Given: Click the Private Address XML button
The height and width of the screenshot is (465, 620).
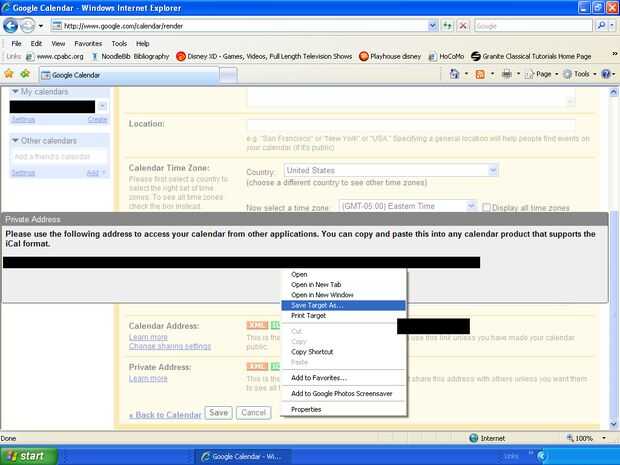Looking at the screenshot, I should click(257, 366).
